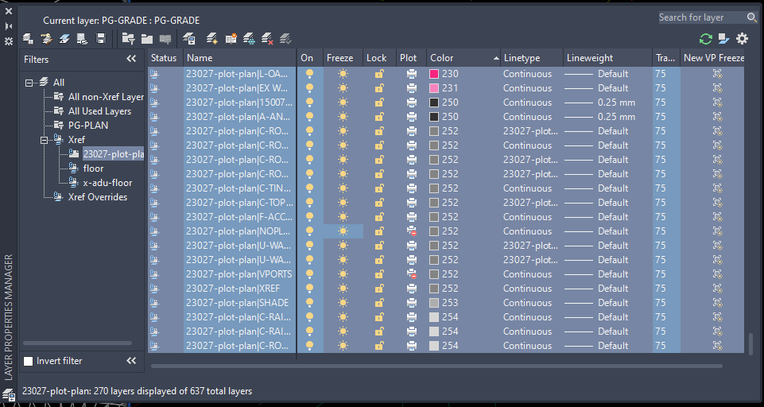Click the status icon of the VPORTS layer
This screenshot has height=407, width=764.
pyautogui.click(x=154, y=274)
